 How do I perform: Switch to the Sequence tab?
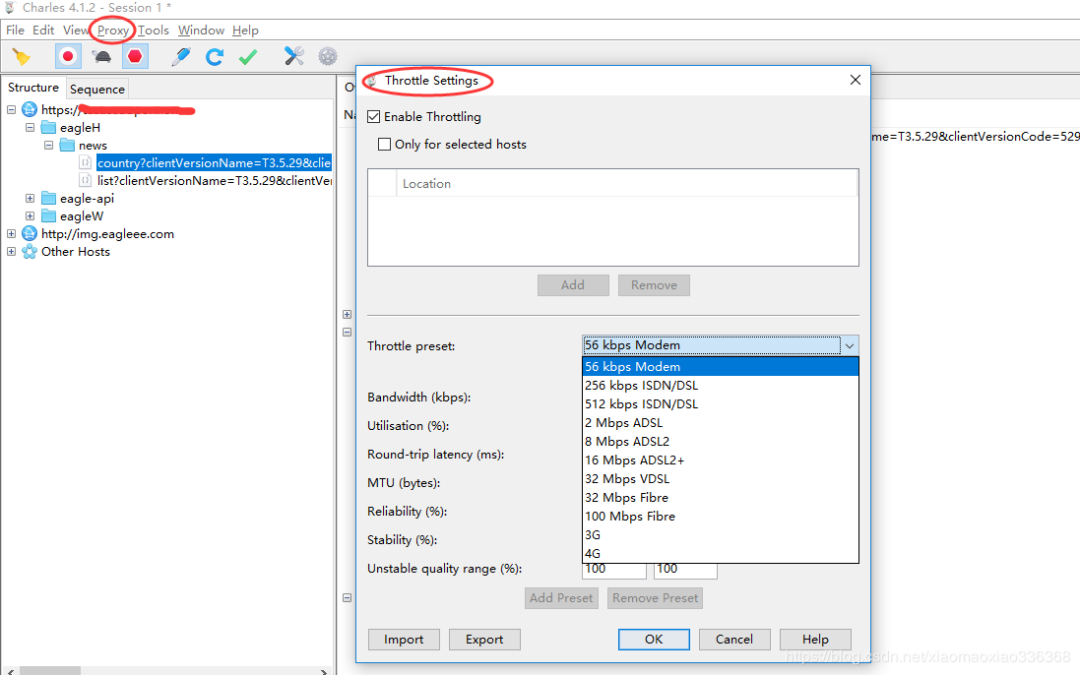pos(97,89)
